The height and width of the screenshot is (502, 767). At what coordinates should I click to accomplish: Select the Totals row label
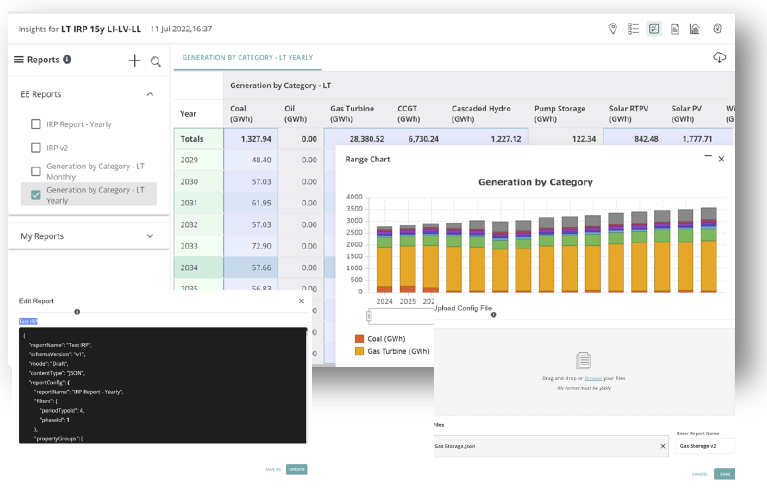[192, 139]
